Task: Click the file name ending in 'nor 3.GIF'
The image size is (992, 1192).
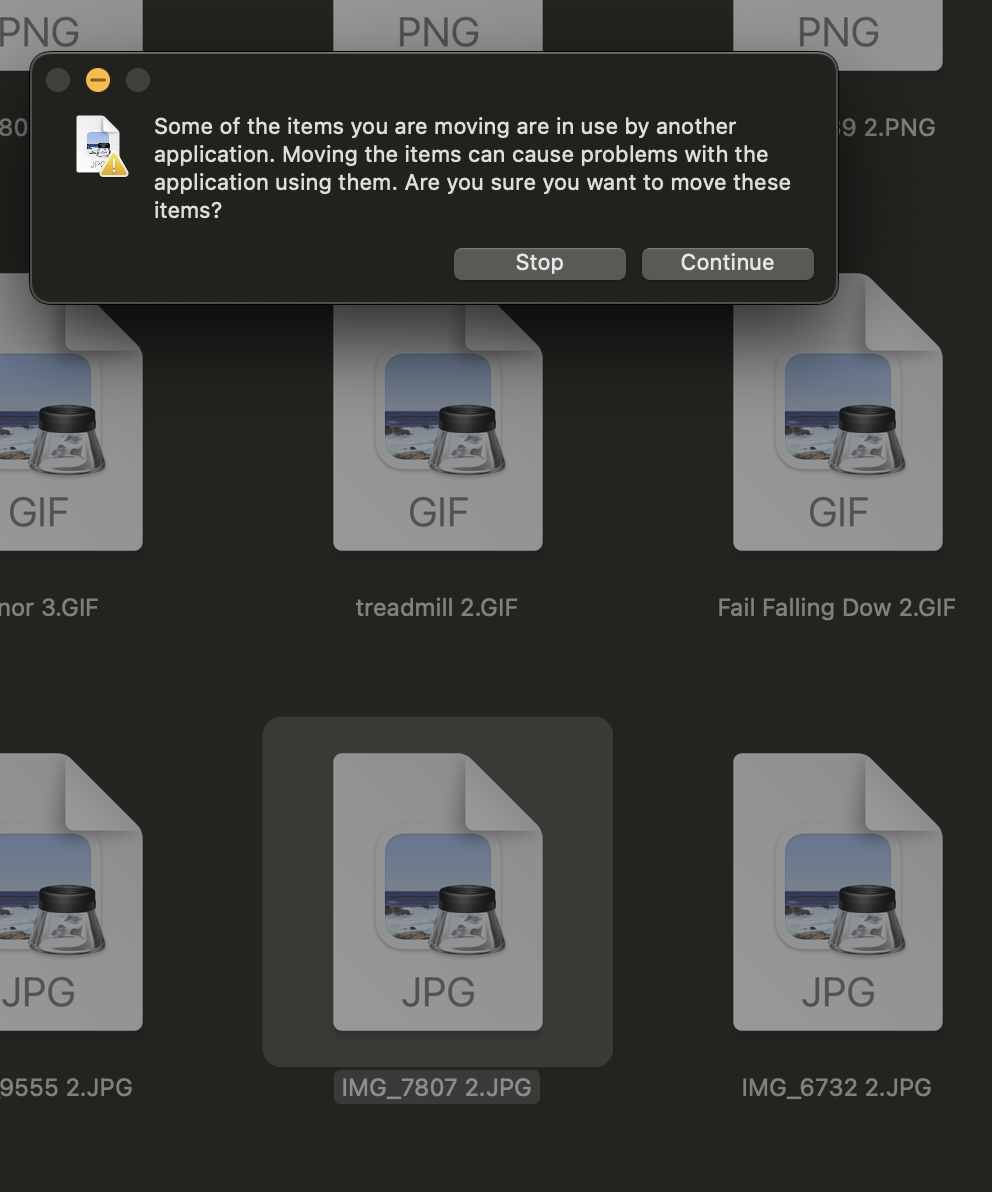Action: tap(49, 607)
